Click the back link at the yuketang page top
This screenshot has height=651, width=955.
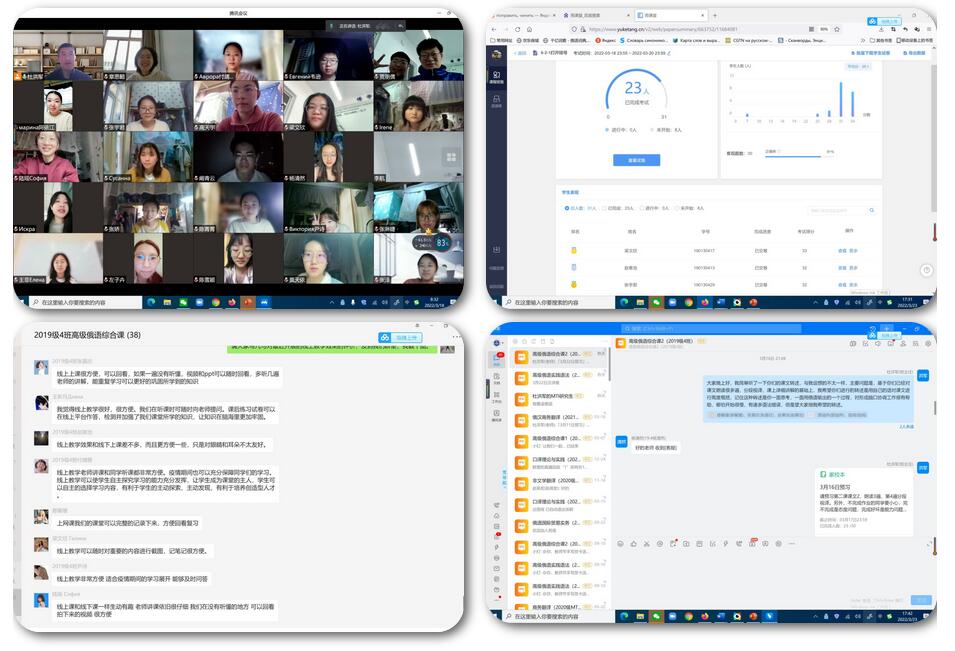[521, 53]
